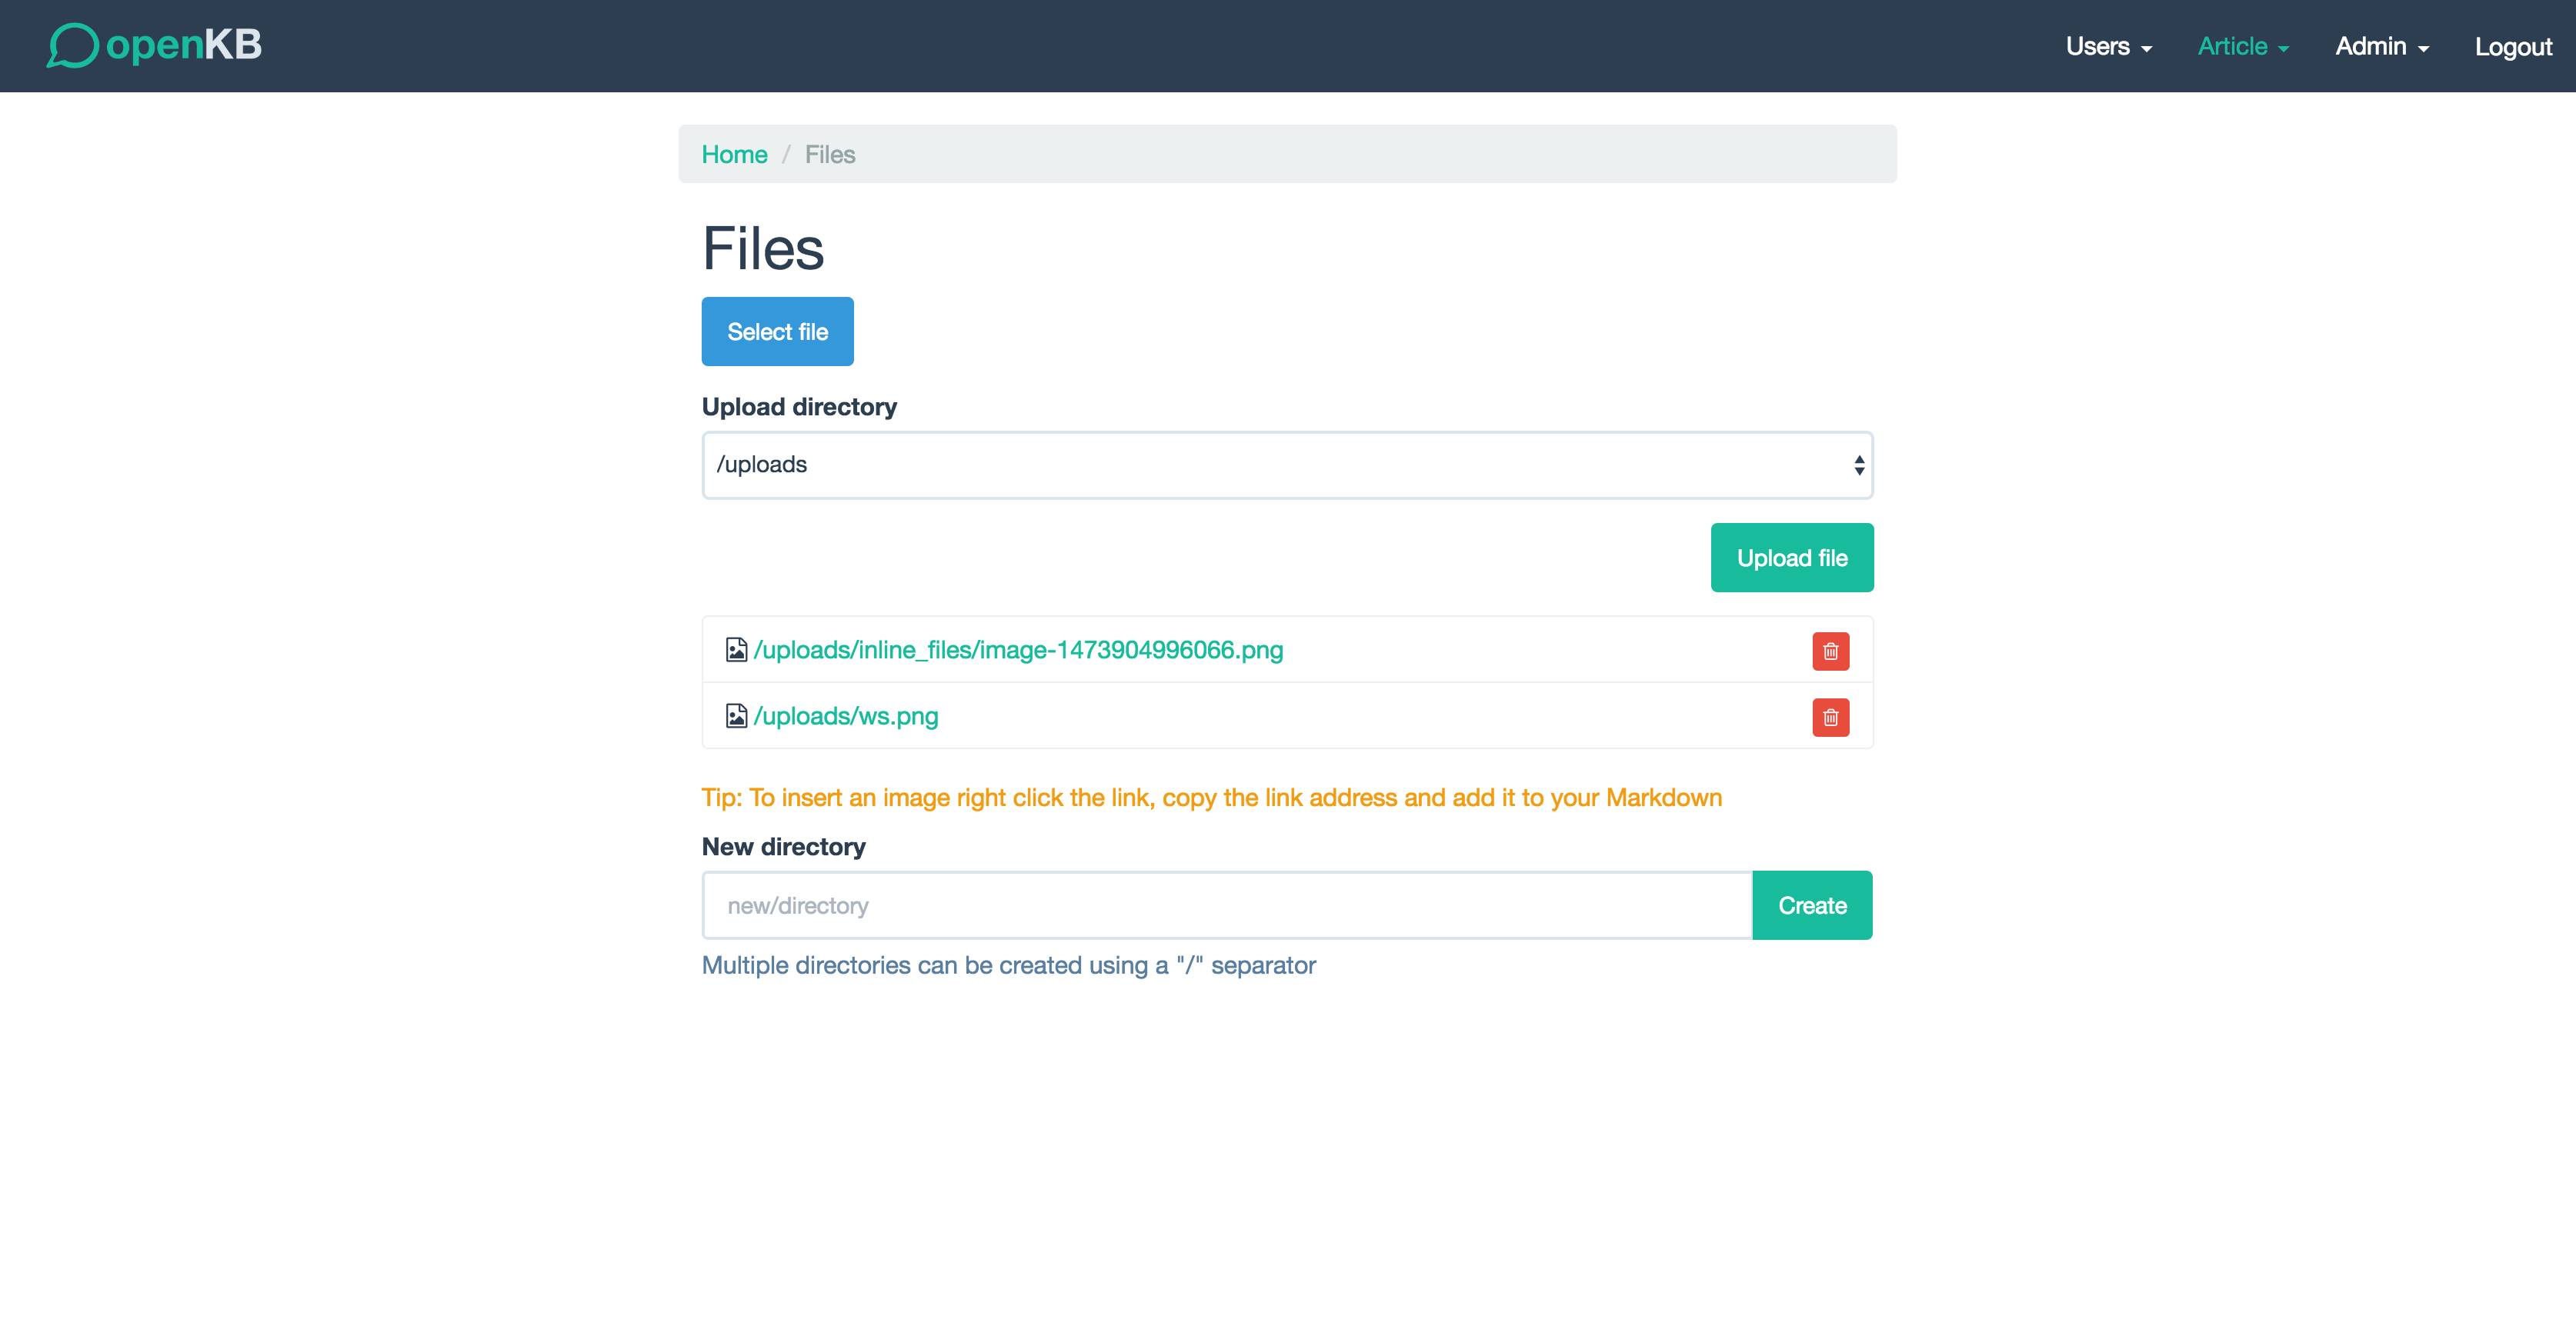
Task: Delete the inline_files image-1473904996066.png file
Action: [1830, 651]
